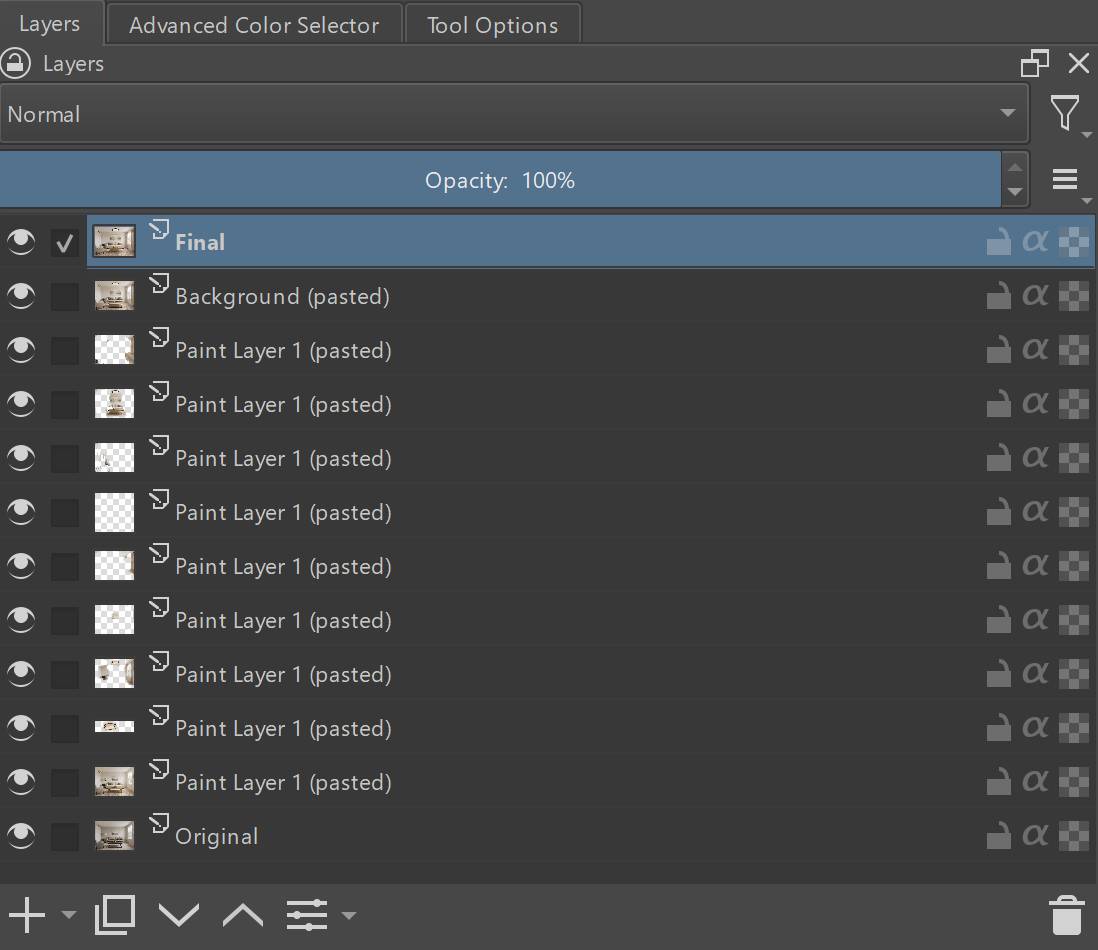Open layer properties sliders icon
This screenshot has width=1098, height=950.
click(x=307, y=915)
